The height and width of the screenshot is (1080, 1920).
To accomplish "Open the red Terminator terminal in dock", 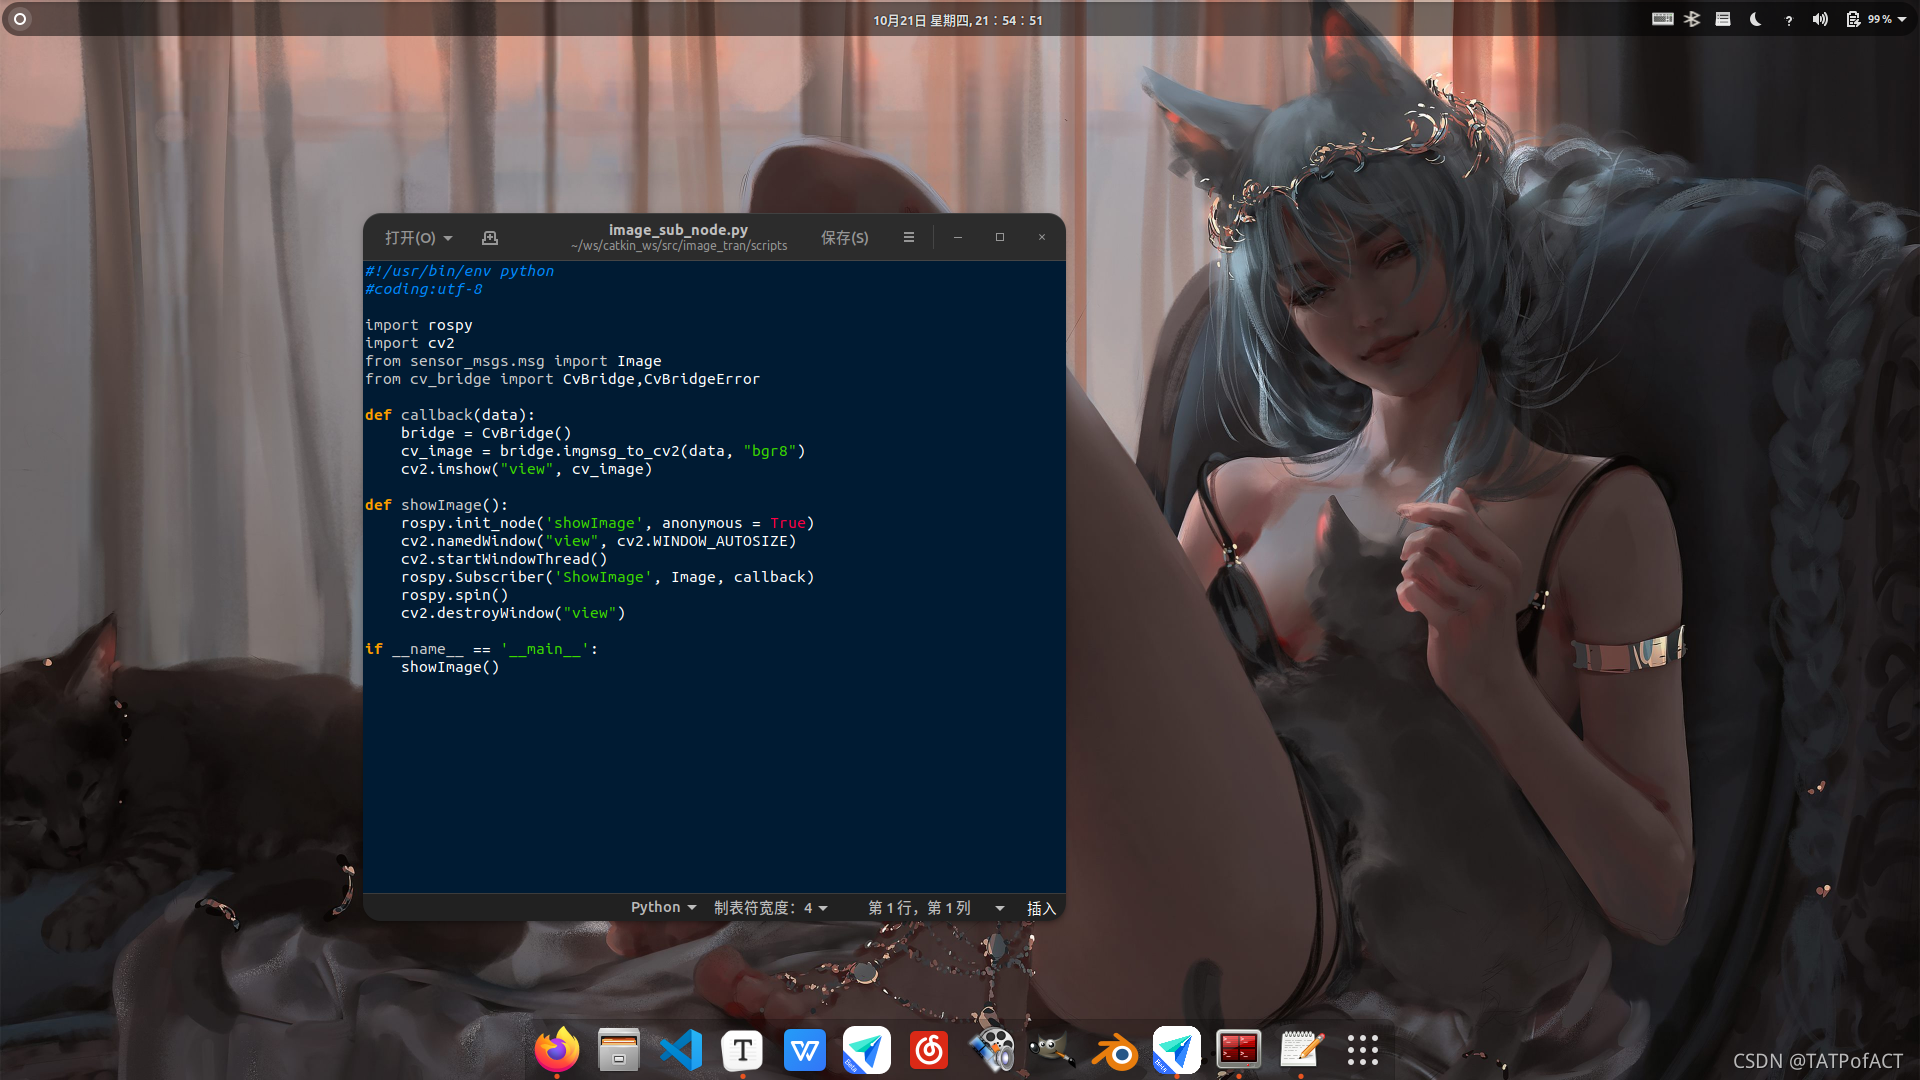I will click(x=1239, y=1051).
